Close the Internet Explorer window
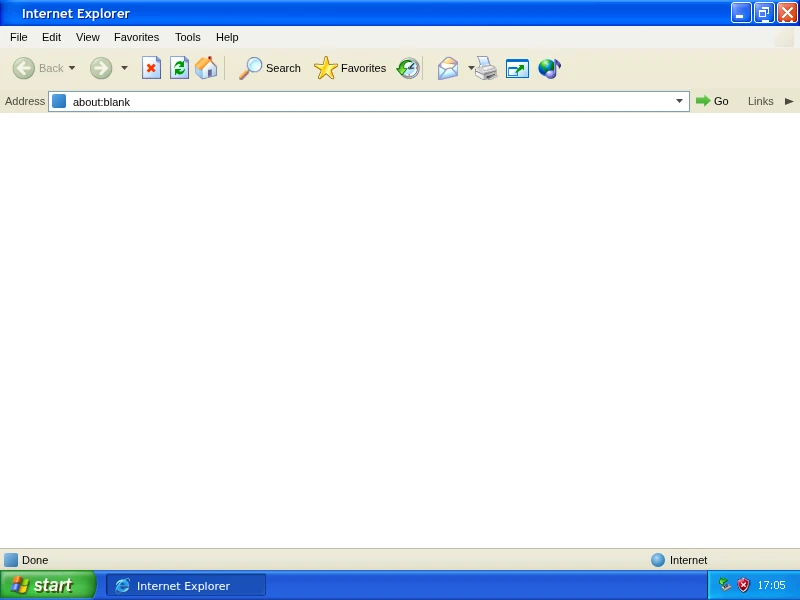800x600 pixels. [787, 13]
